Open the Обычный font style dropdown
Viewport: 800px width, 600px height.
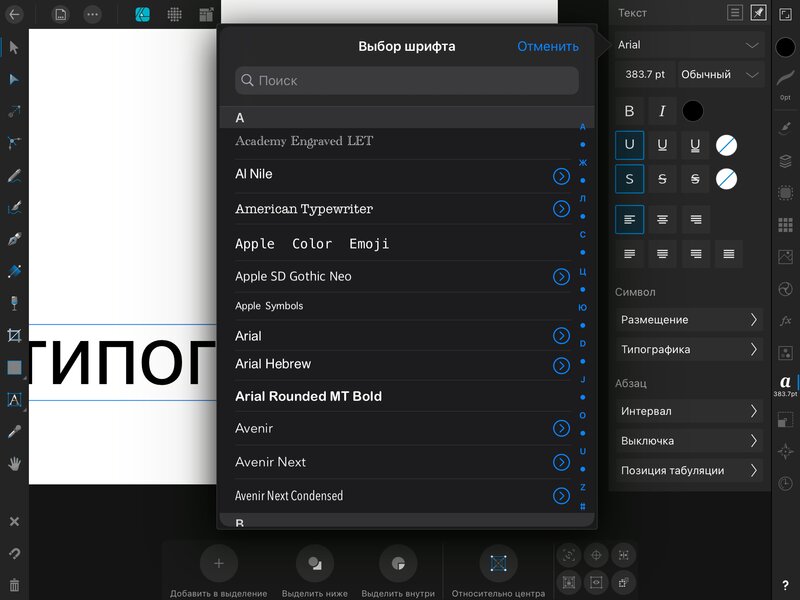[x=720, y=74]
